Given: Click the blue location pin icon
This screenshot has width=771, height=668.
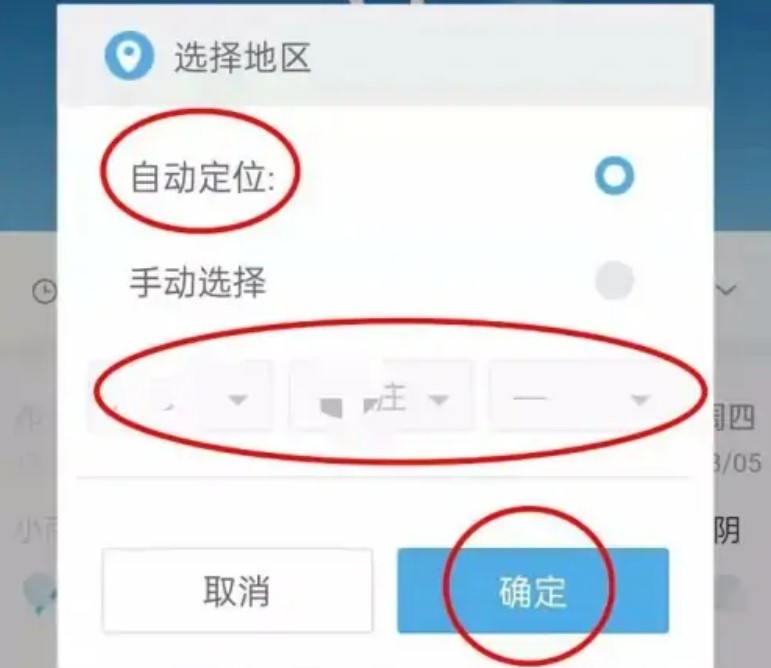Looking at the screenshot, I should [x=129, y=56].
